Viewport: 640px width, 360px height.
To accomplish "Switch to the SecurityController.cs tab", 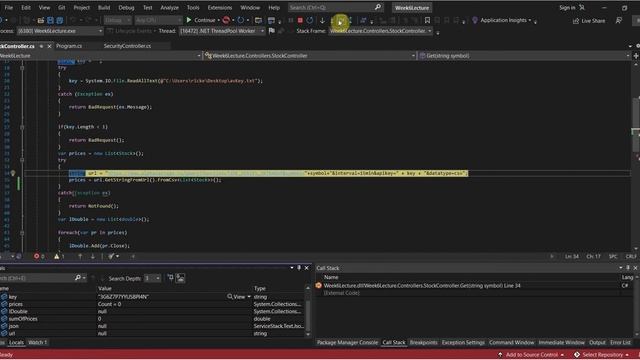I will point(127,46).
